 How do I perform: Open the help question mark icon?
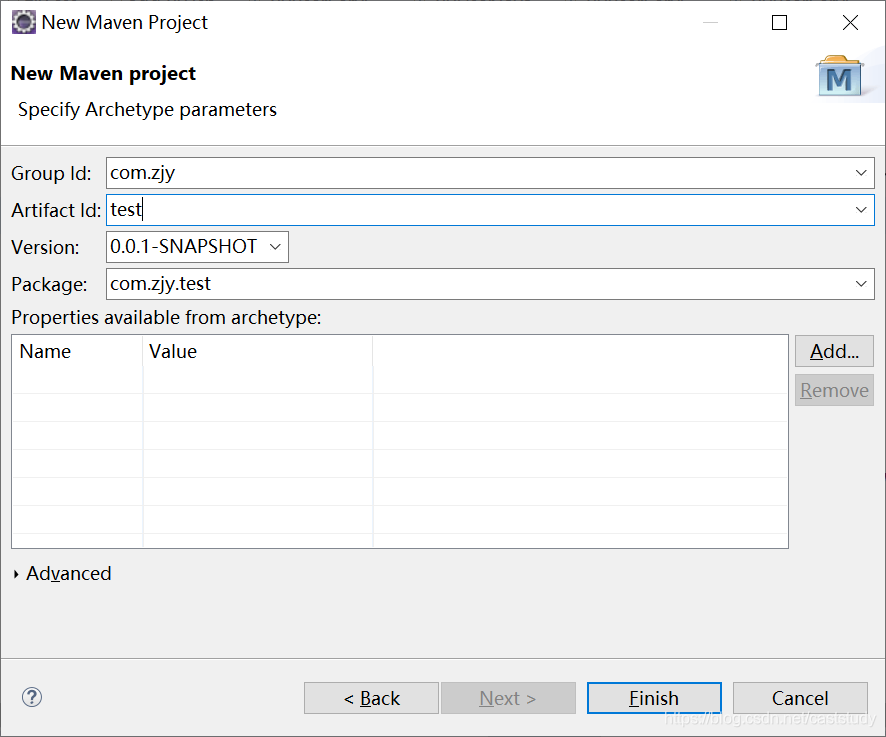(32, 697)
